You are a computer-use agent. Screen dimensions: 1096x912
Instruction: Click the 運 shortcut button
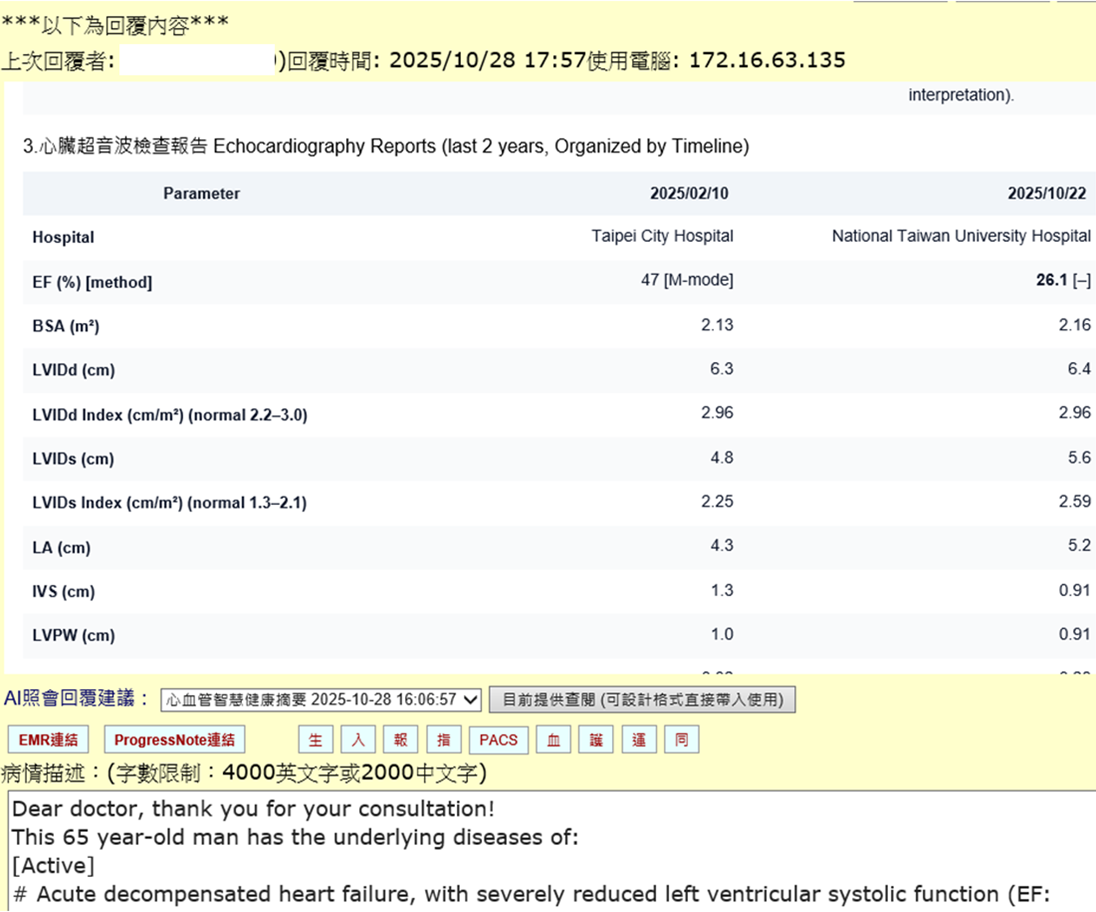tap(639, 740)
